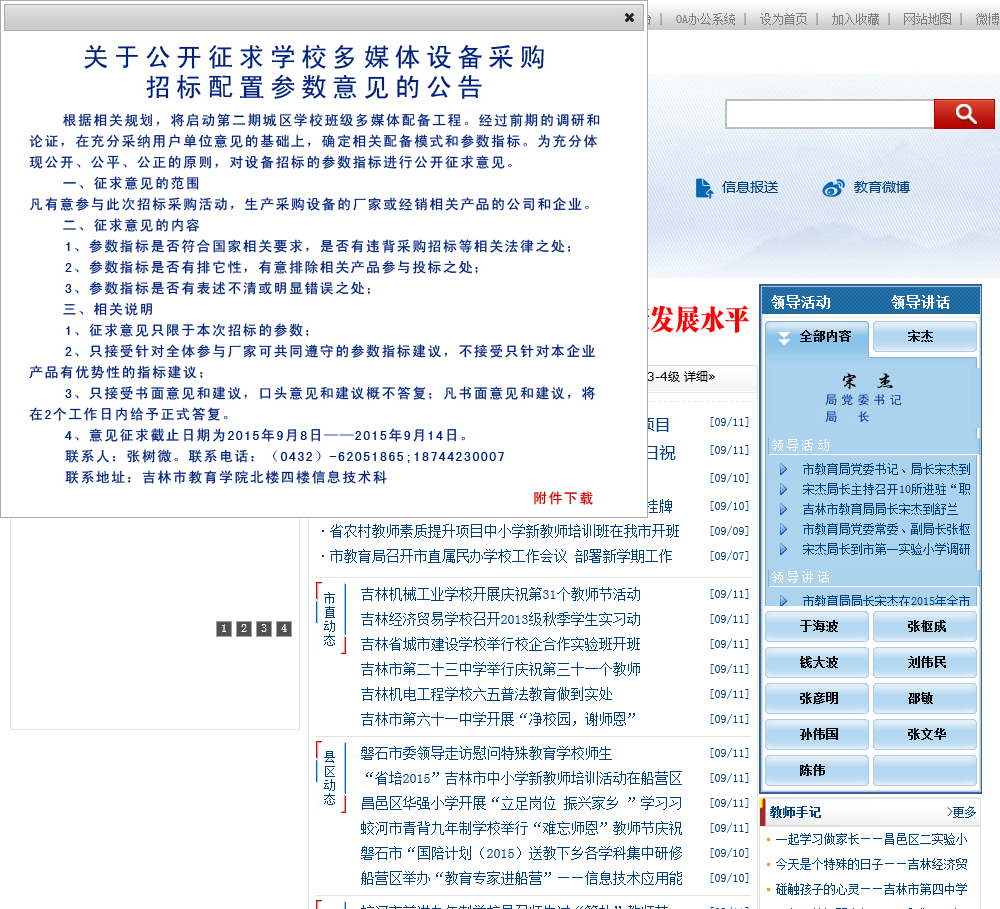1000x909 pixels.
Task: Open the OA办公系统 top link
Action: tap(705, 19)
